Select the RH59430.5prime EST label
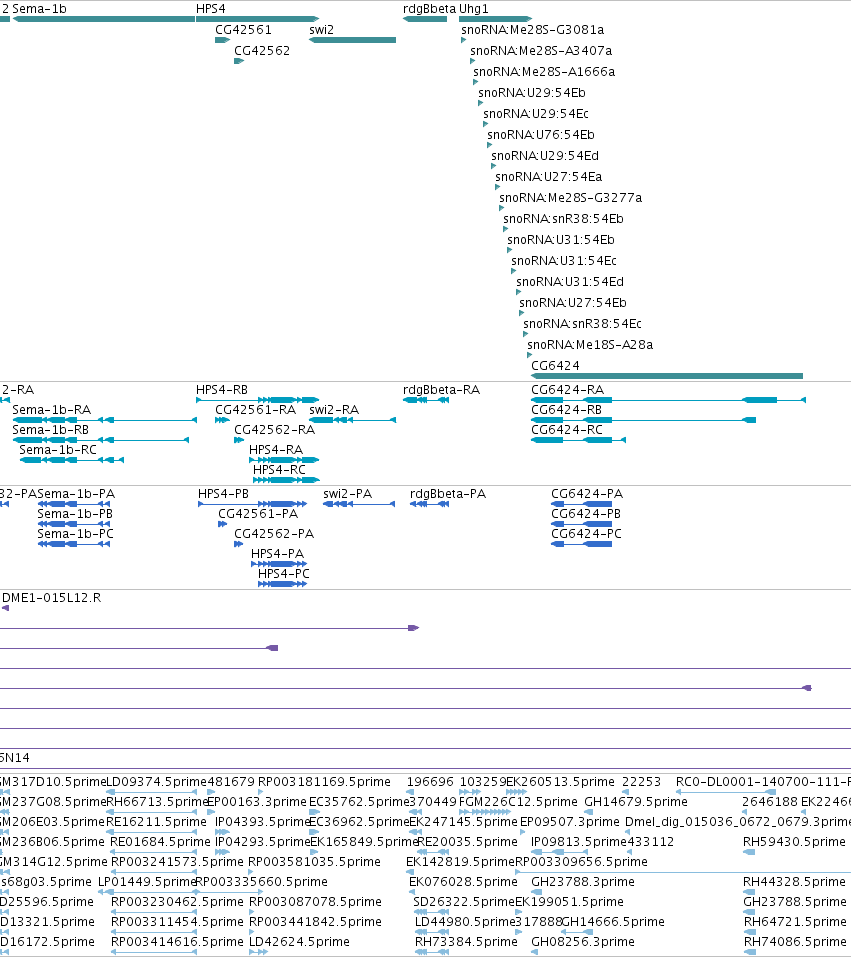851x957 pixels. 794,842
